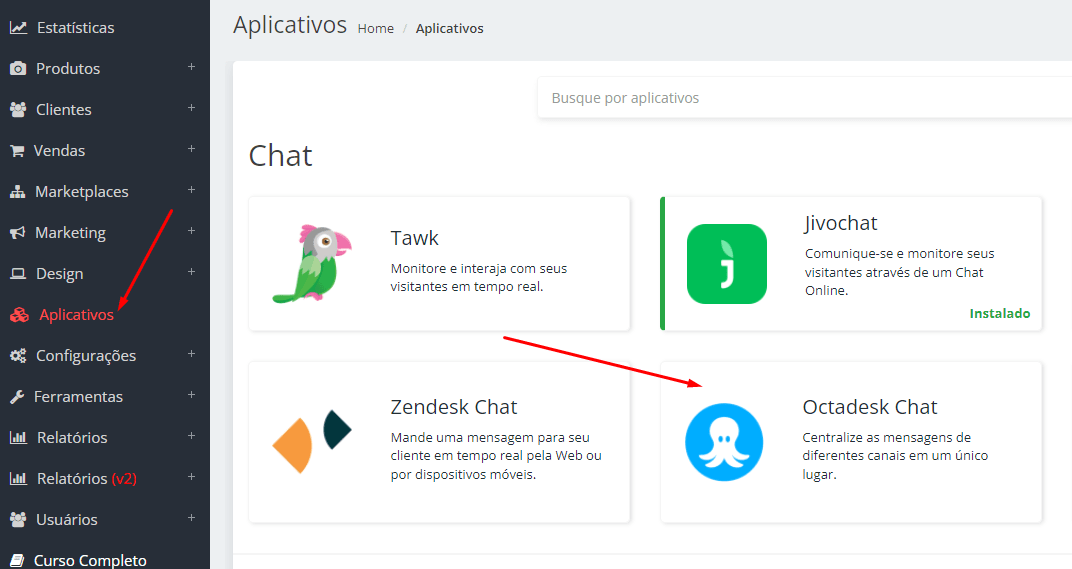1072x569 pixels.
Task: Open the Jivochat app title
Action: [x=840, y=223]
